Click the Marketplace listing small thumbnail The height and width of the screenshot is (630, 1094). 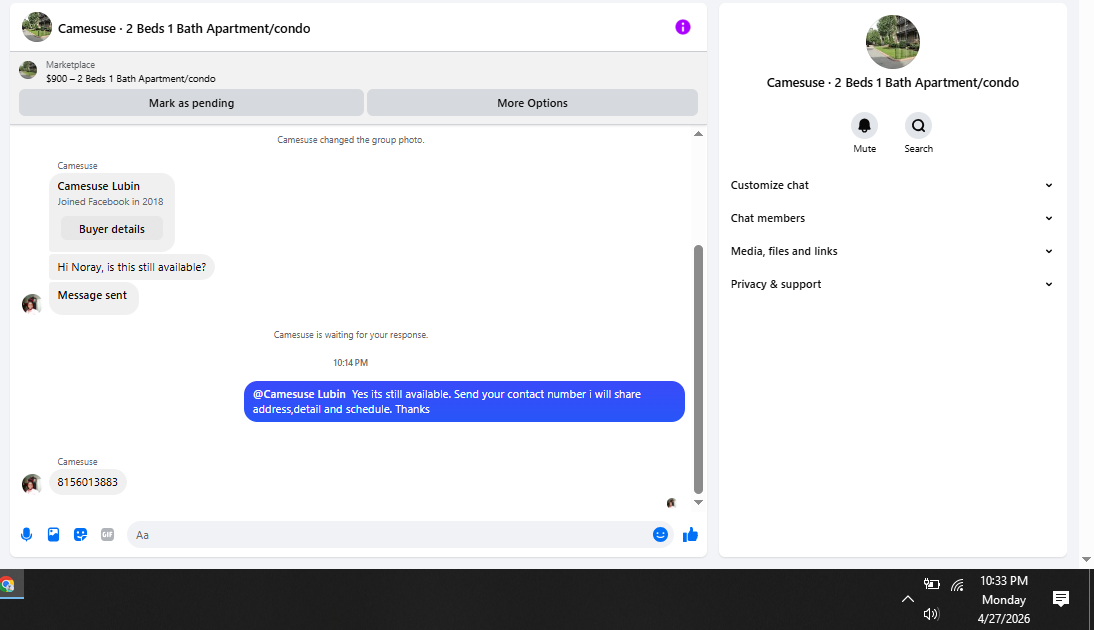tap(28, 70)
